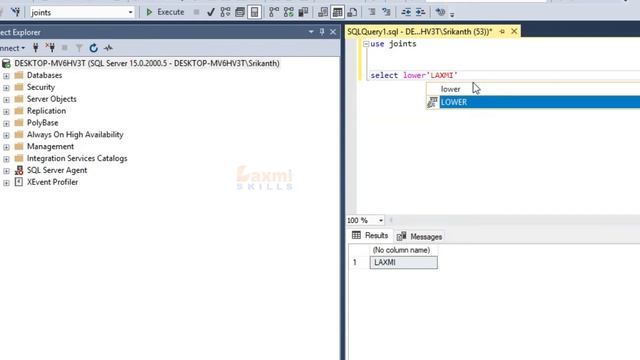Switch to the Results tab
The height and width of the screenshot is (360, 640).
click(x=370, y=236)
